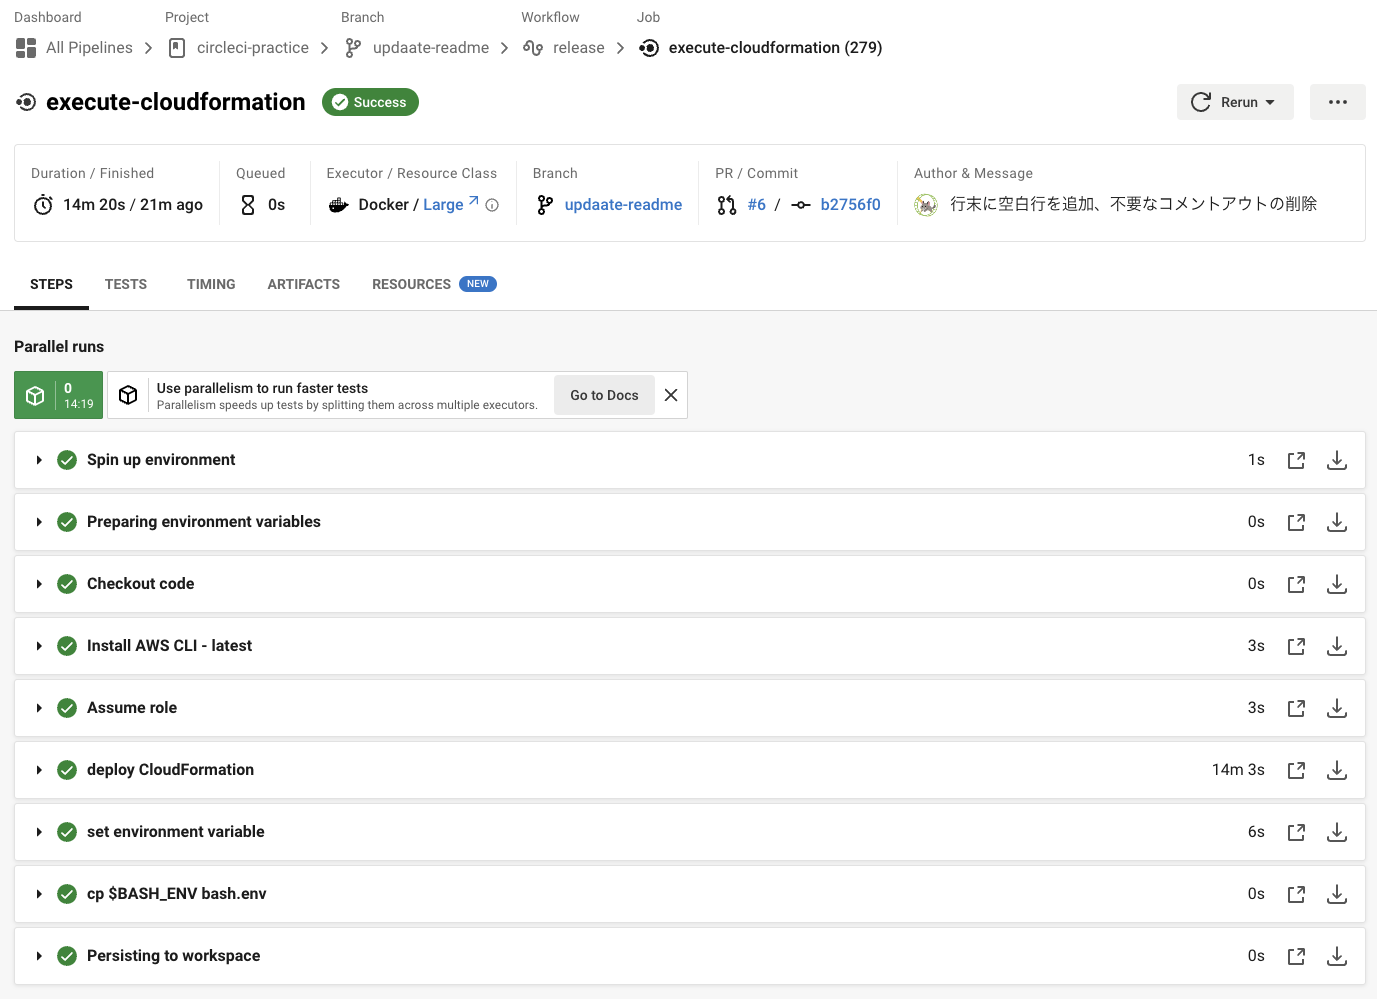Expand the Assume role step

[x=39, y=708]
